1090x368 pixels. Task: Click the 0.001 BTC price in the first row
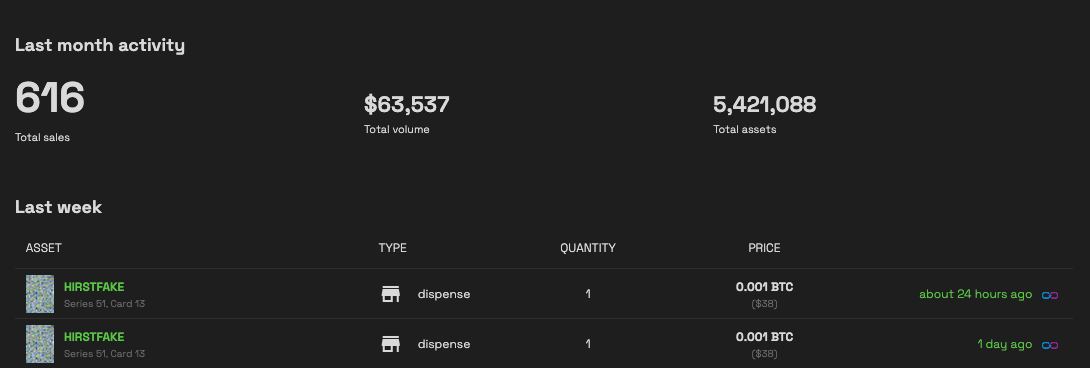764,287
